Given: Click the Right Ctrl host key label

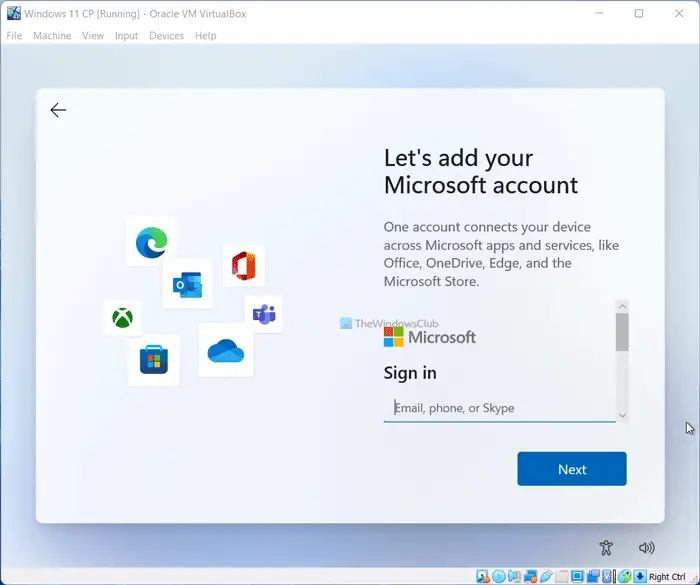Looking at the screenshot, I should 667,577.
